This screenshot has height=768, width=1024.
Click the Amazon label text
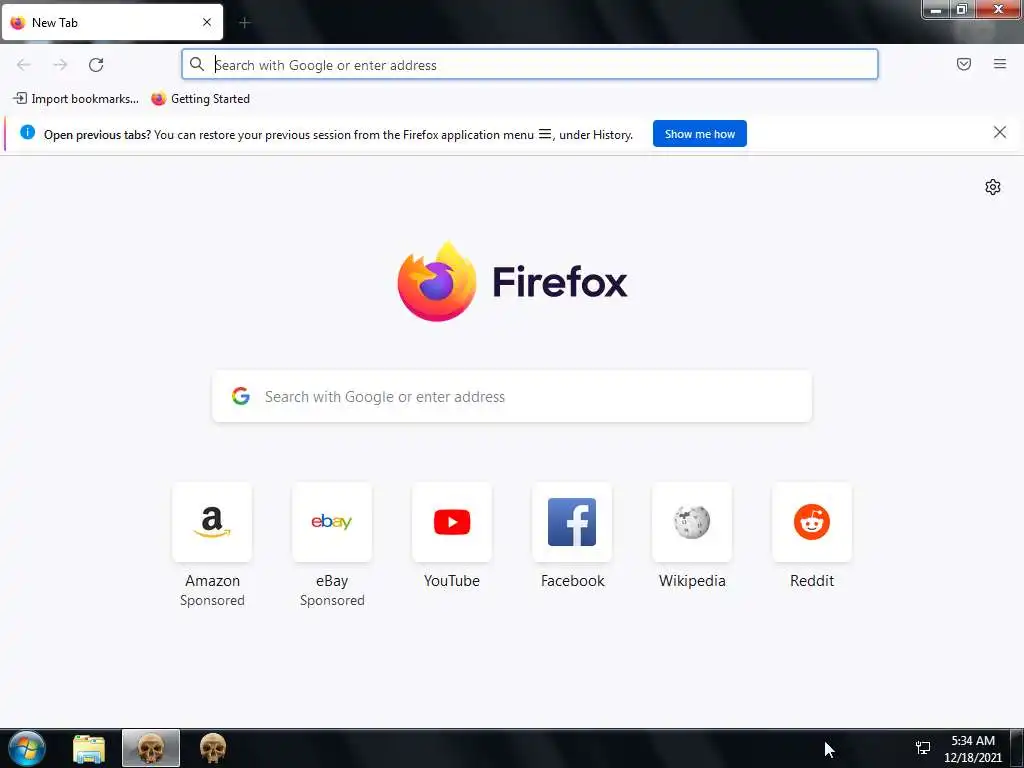coord(212,581)
